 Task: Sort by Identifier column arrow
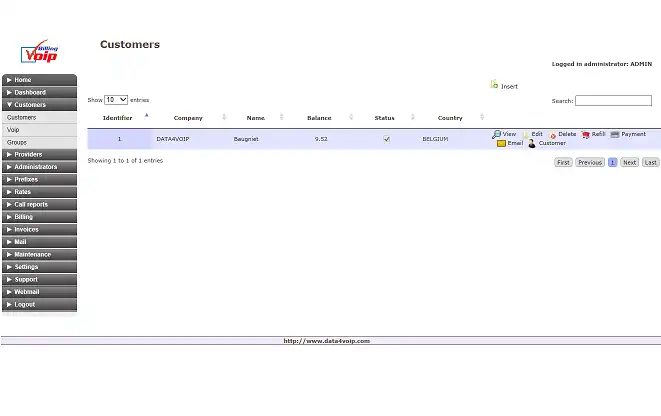pos(146,115)
